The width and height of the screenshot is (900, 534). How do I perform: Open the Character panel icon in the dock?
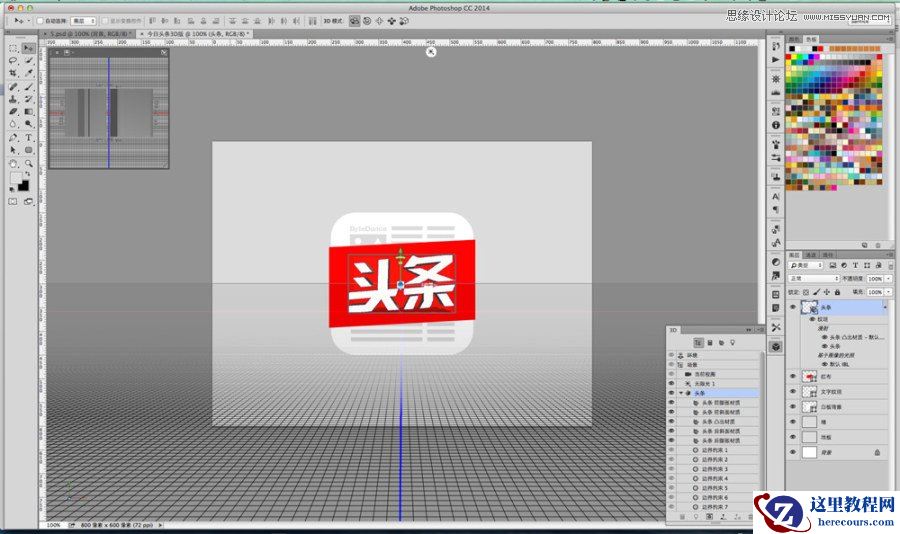tap(776, 196)
